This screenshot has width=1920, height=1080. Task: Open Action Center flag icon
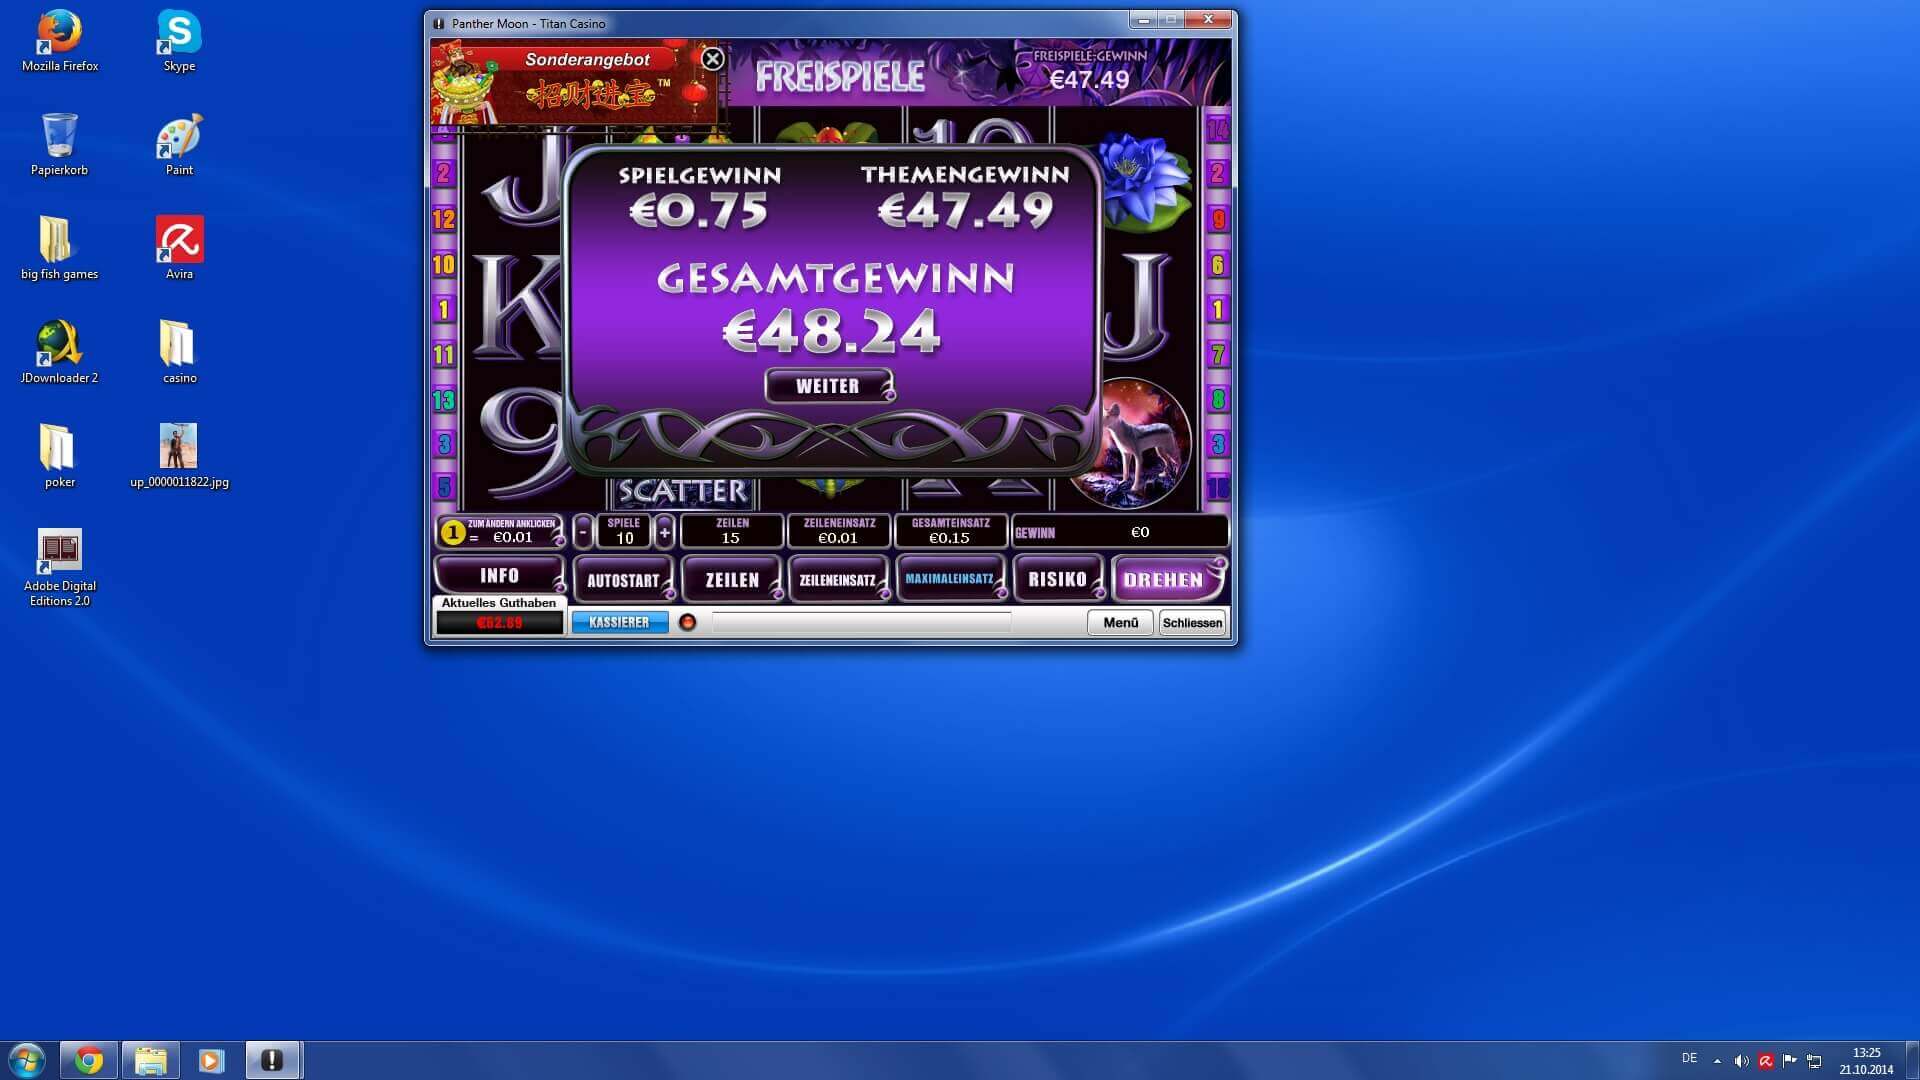1790,1061
